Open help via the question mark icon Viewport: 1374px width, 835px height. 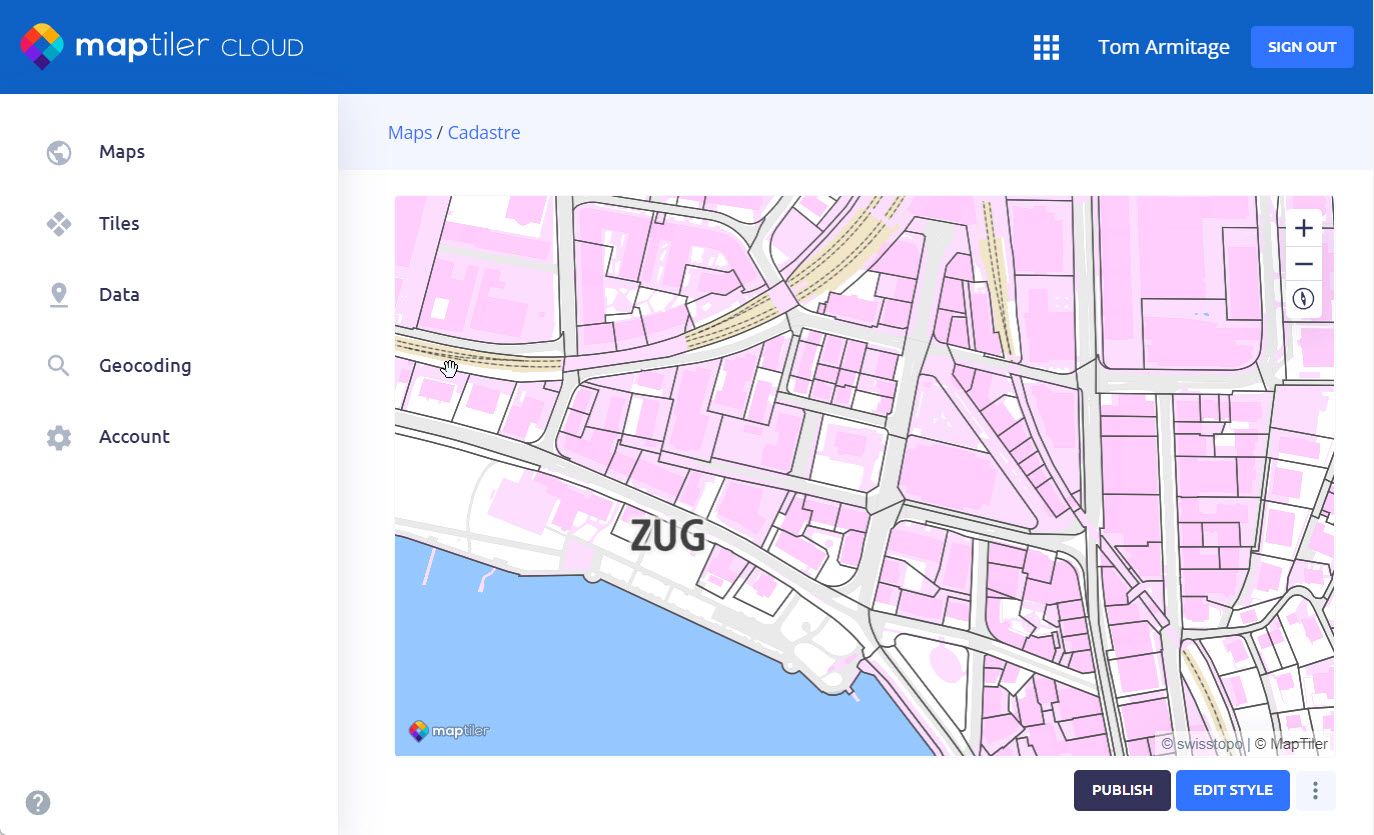coord(37,802)
